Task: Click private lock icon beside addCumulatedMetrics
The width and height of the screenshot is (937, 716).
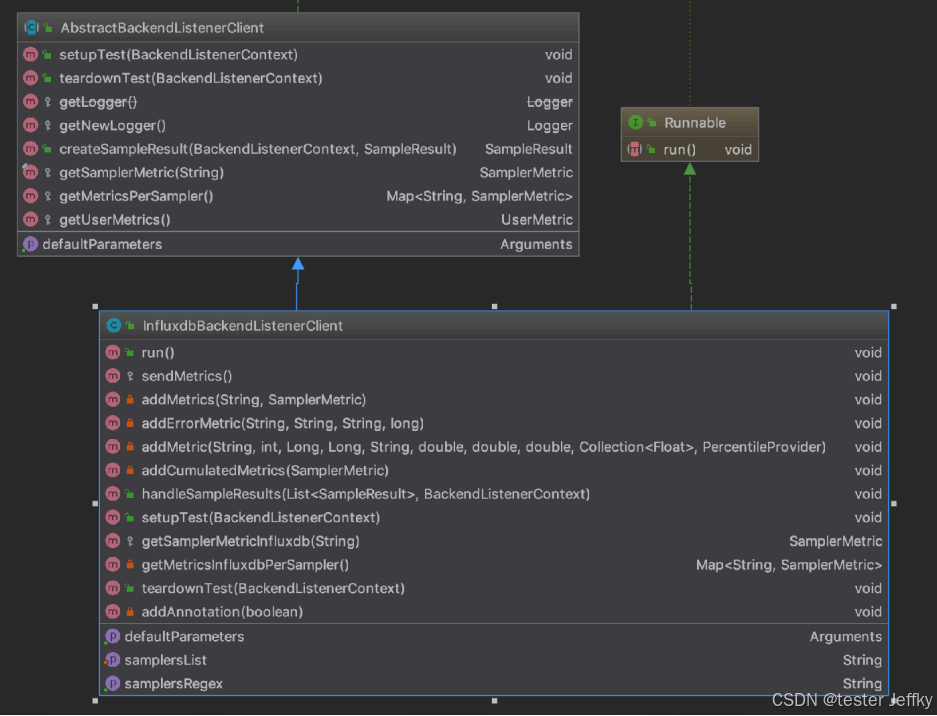Action: [x=130, y=471]
